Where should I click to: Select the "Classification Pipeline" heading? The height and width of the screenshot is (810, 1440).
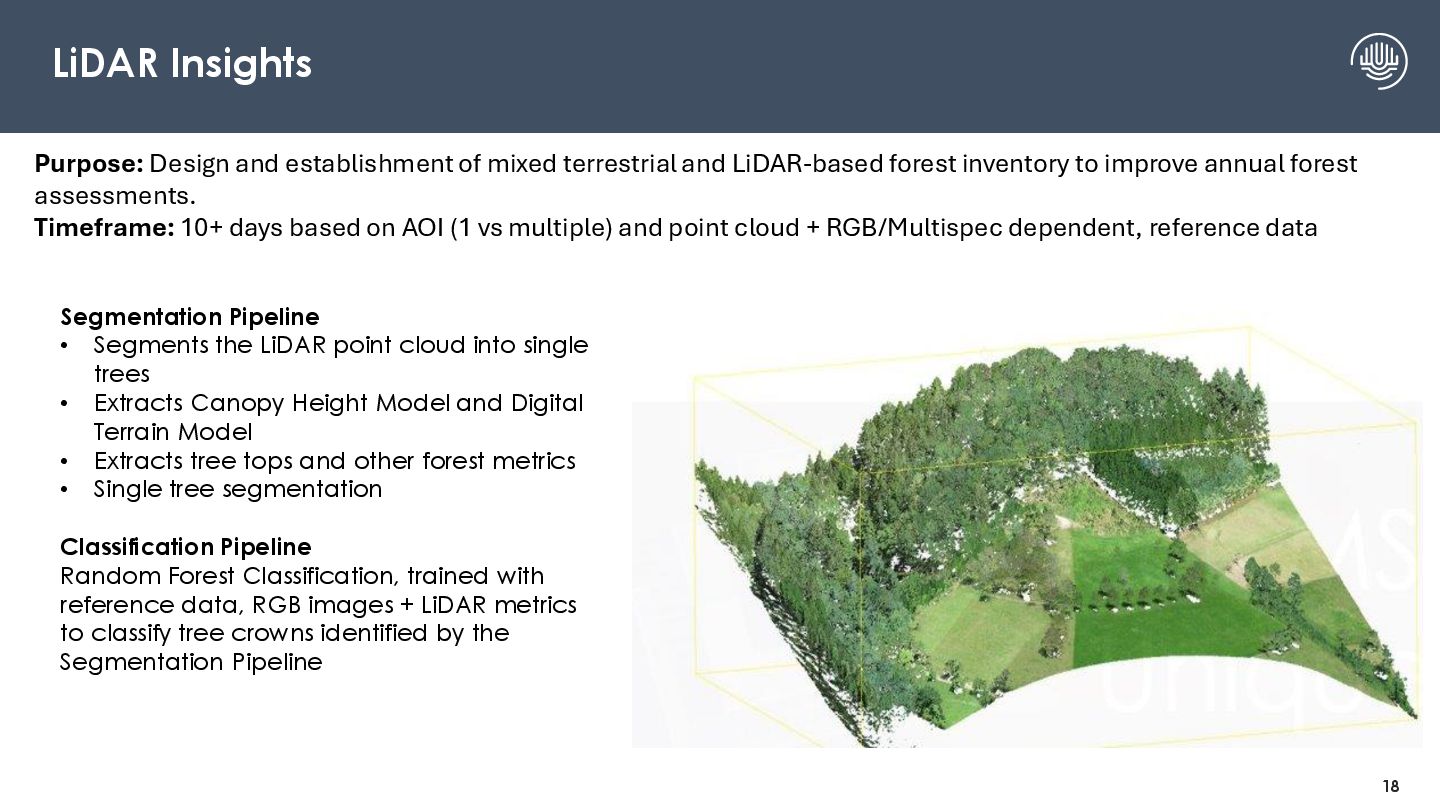pos(186,547)
